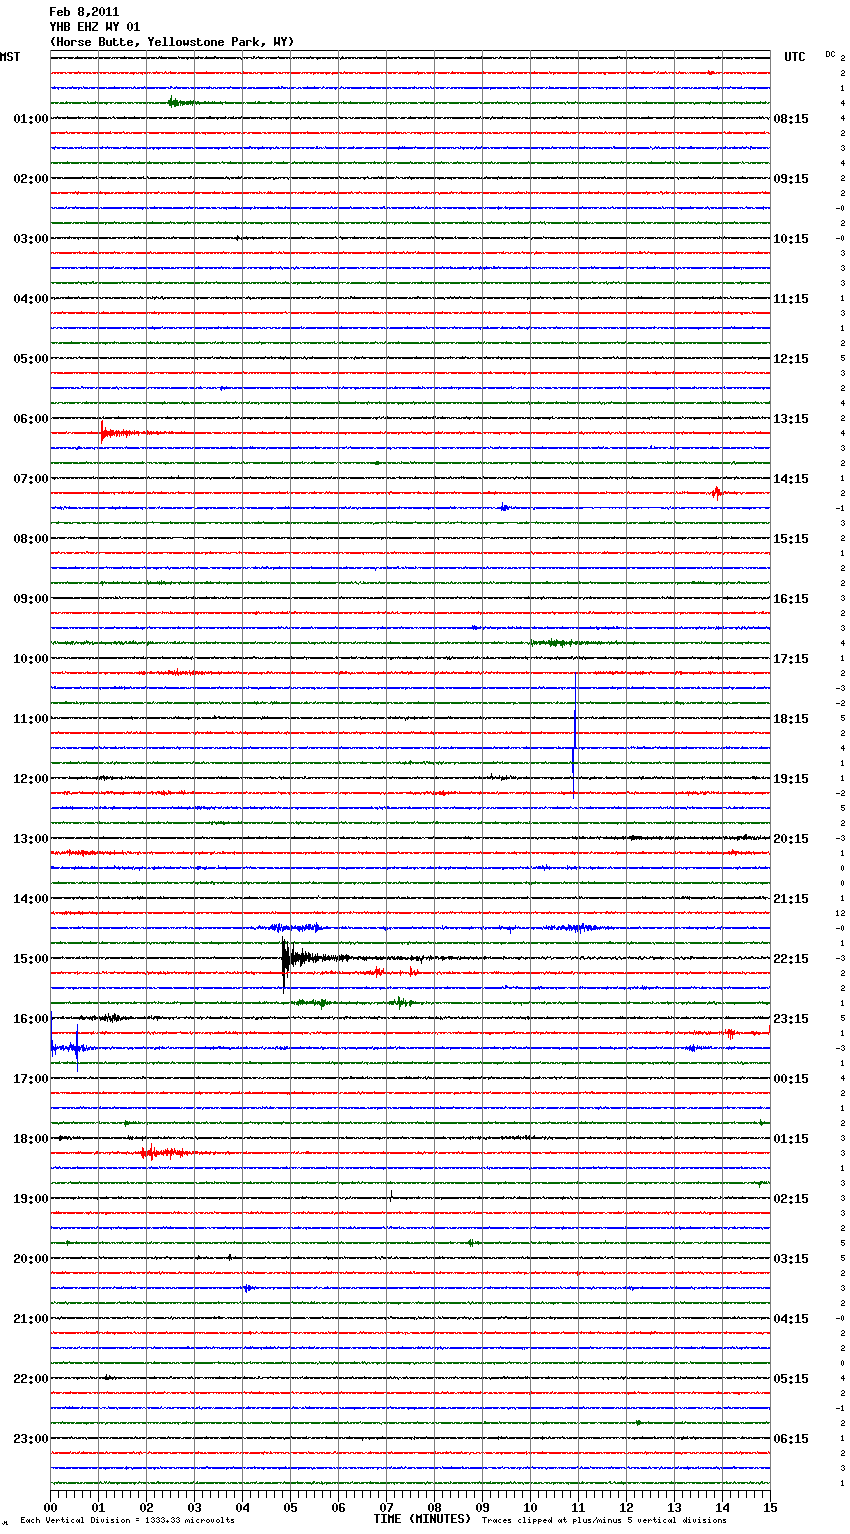The height and width of the screenshot is (1534, 850).
Task: Click the blue event burst below the 16:00 trace
Action: (x=70, y=1048)
